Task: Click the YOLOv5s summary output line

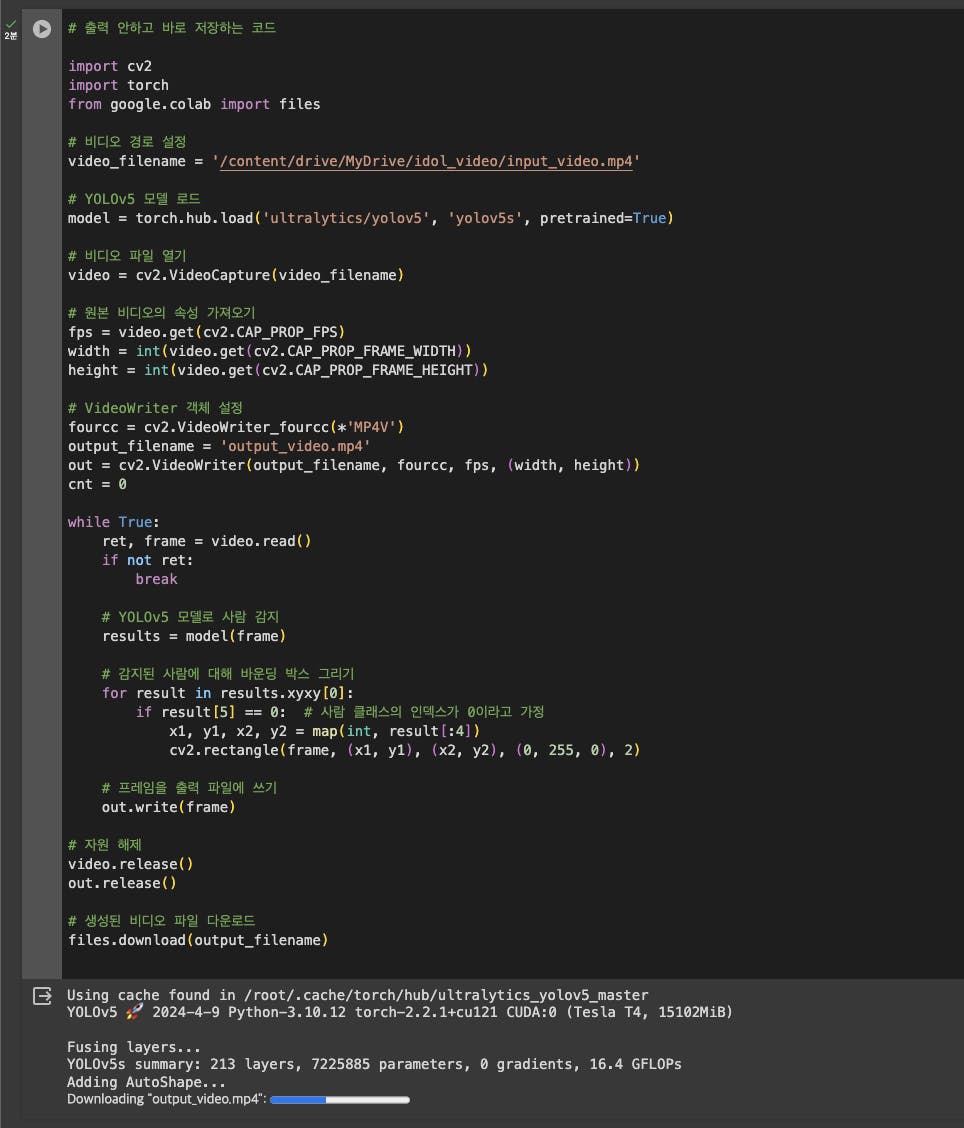Action: 374,1064
